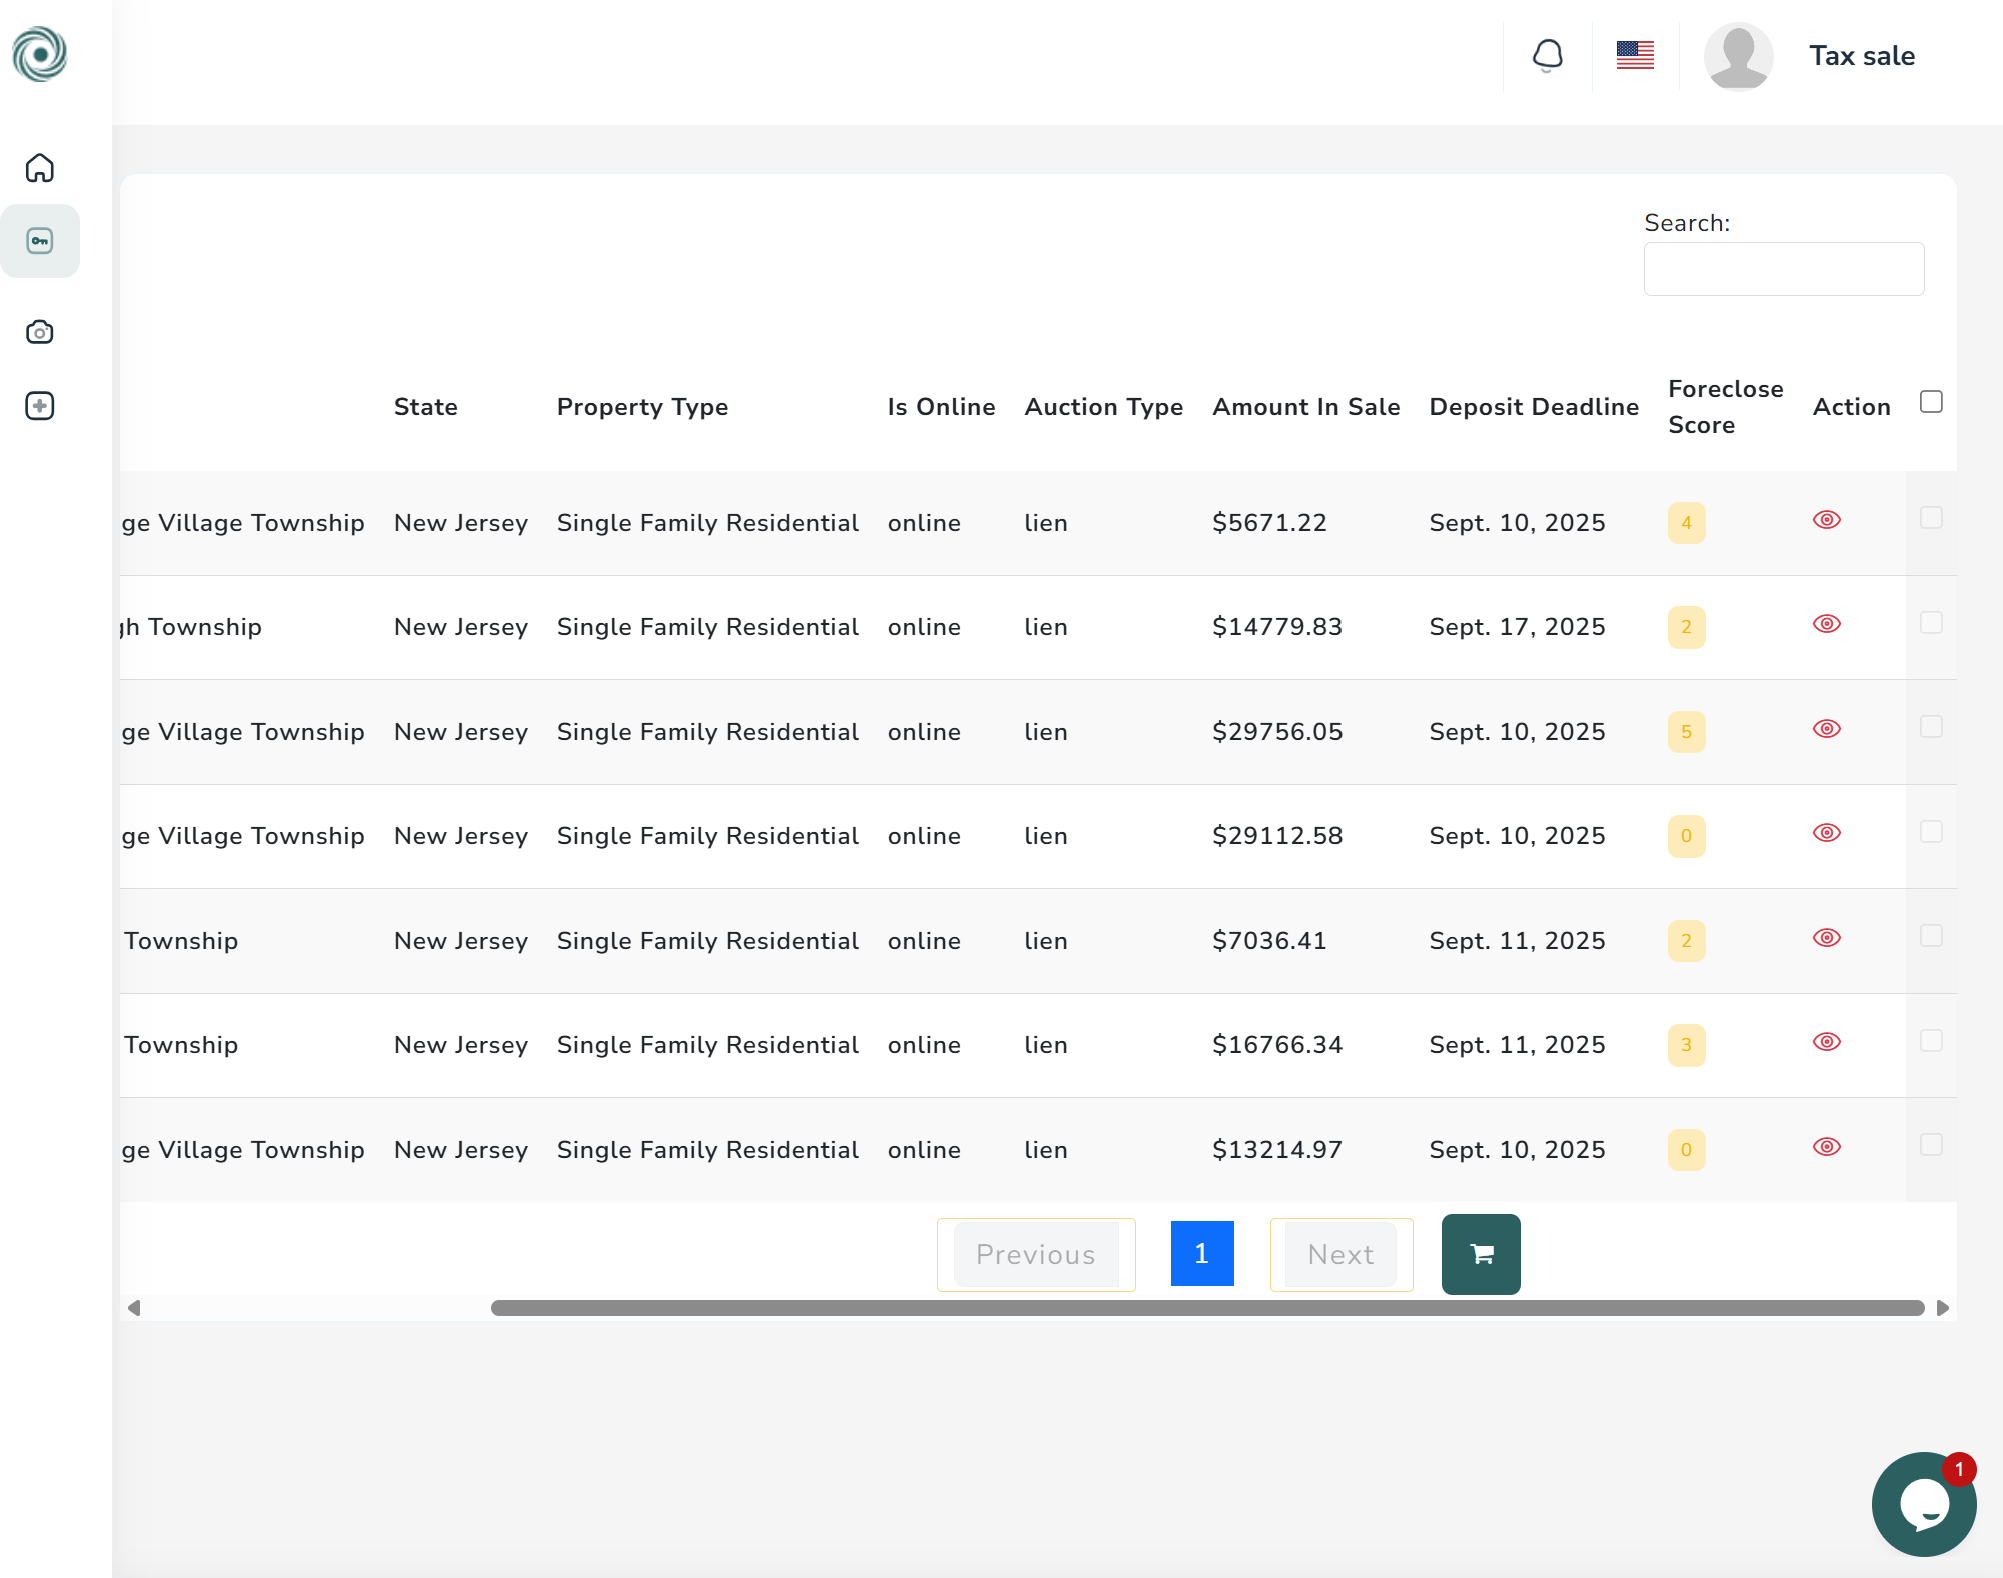Click the eye icon for $29756.05 row
2003x1578 pixels.
click(1826, 729)
